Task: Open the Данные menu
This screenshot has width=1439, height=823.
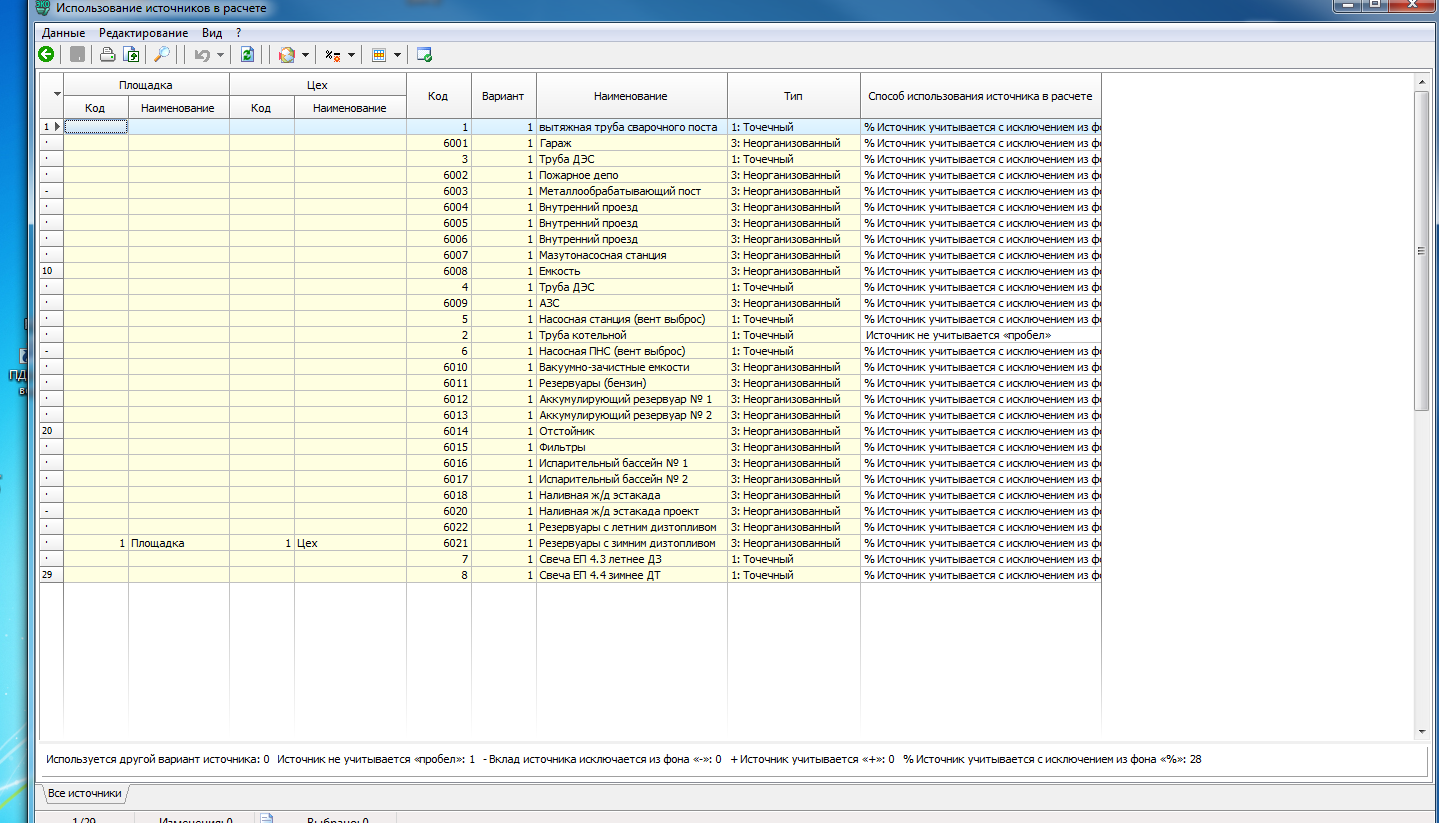Action: click(63, 33)
